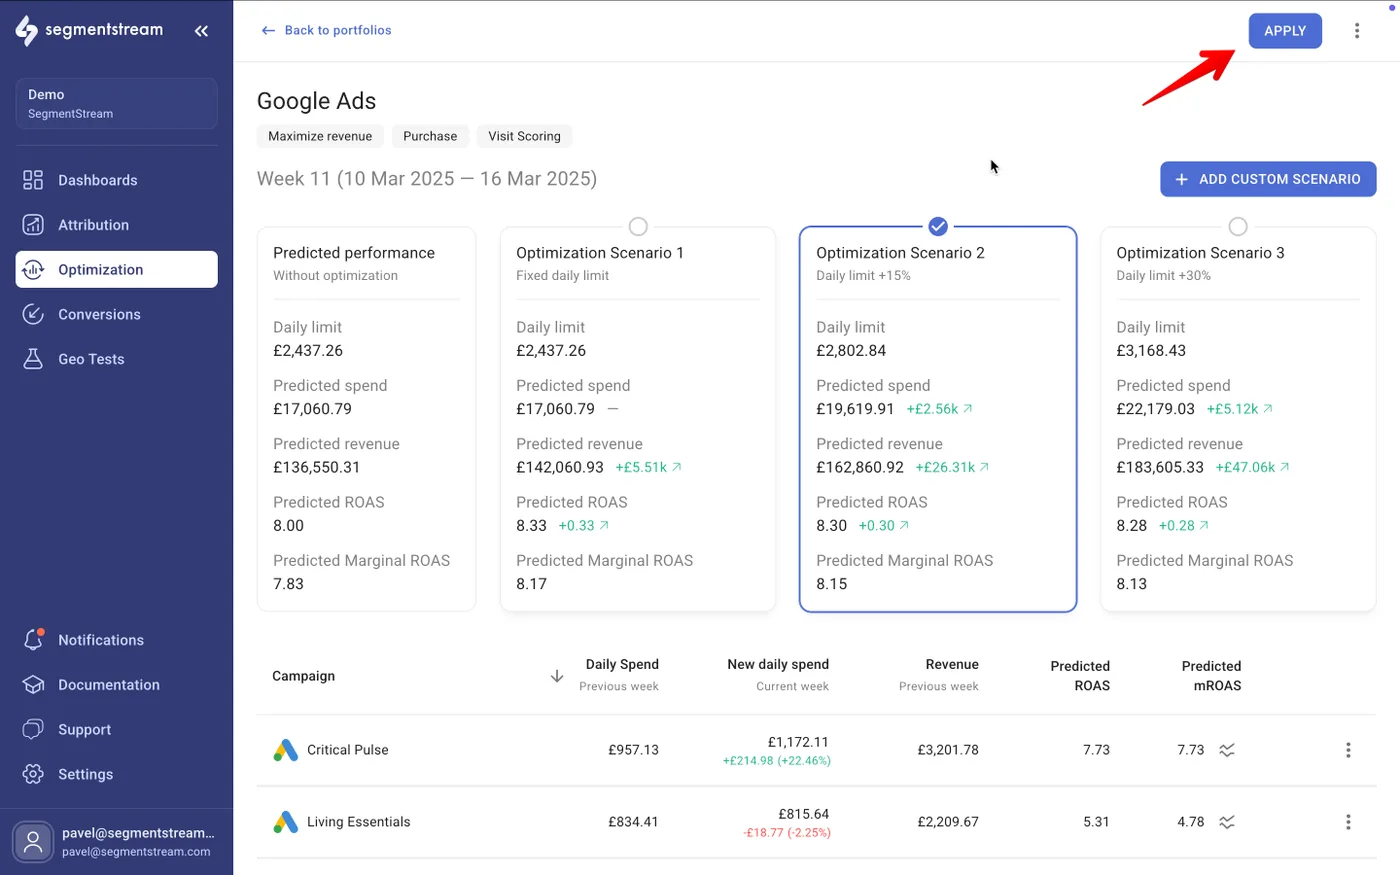Go to Dashboards in sidebar
The width and height of the screenshot is (1400, 875).
point(97,180)
